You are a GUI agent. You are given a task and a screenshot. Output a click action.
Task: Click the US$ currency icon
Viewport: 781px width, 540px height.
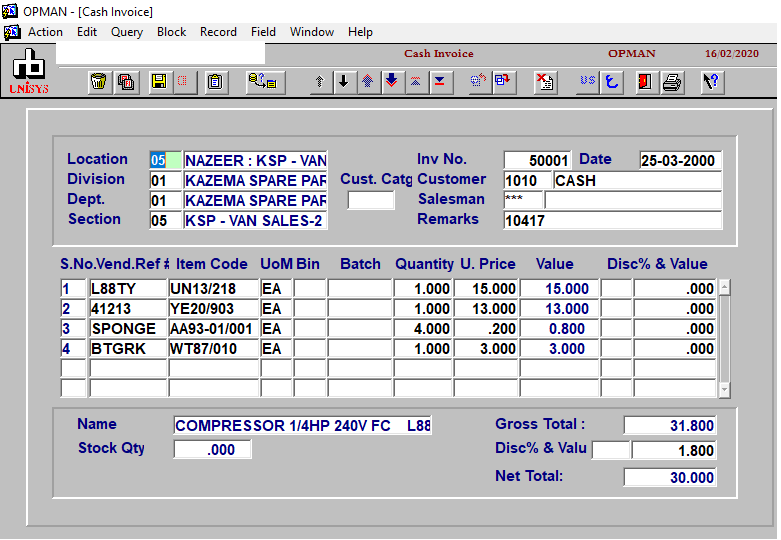pyautogui.click(x=588, y=82)
